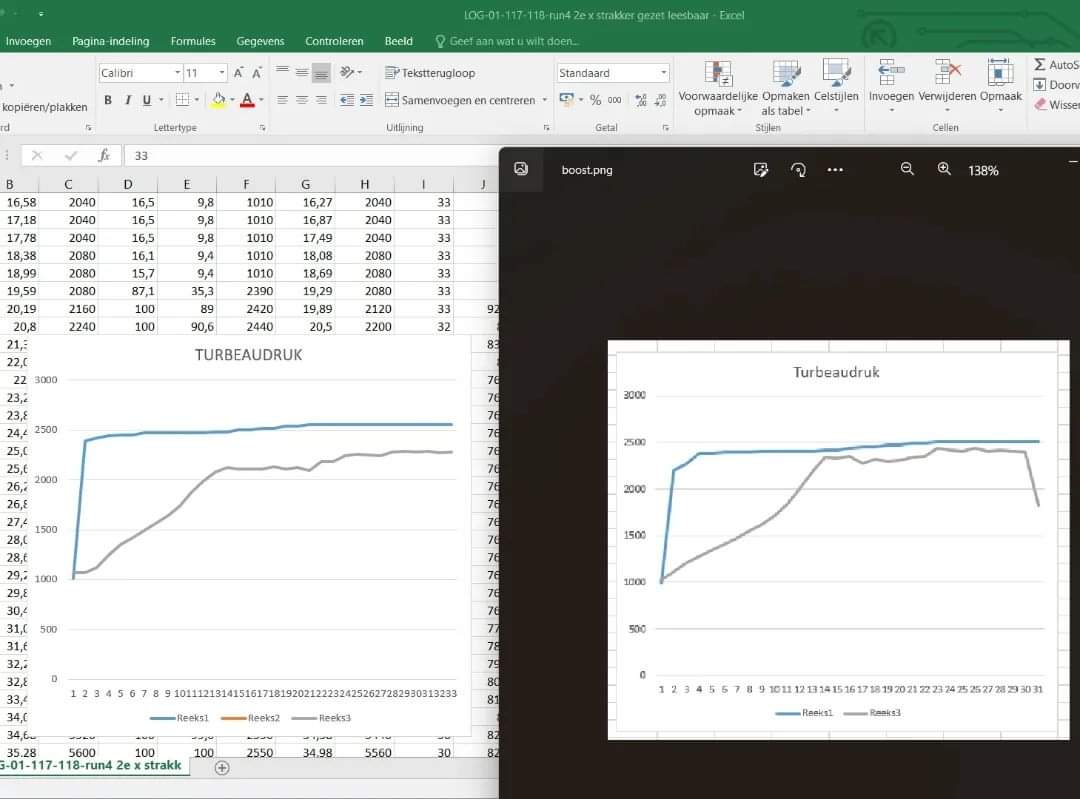
Task: Click the formula bar showing 33
Action: pos(311,156)
